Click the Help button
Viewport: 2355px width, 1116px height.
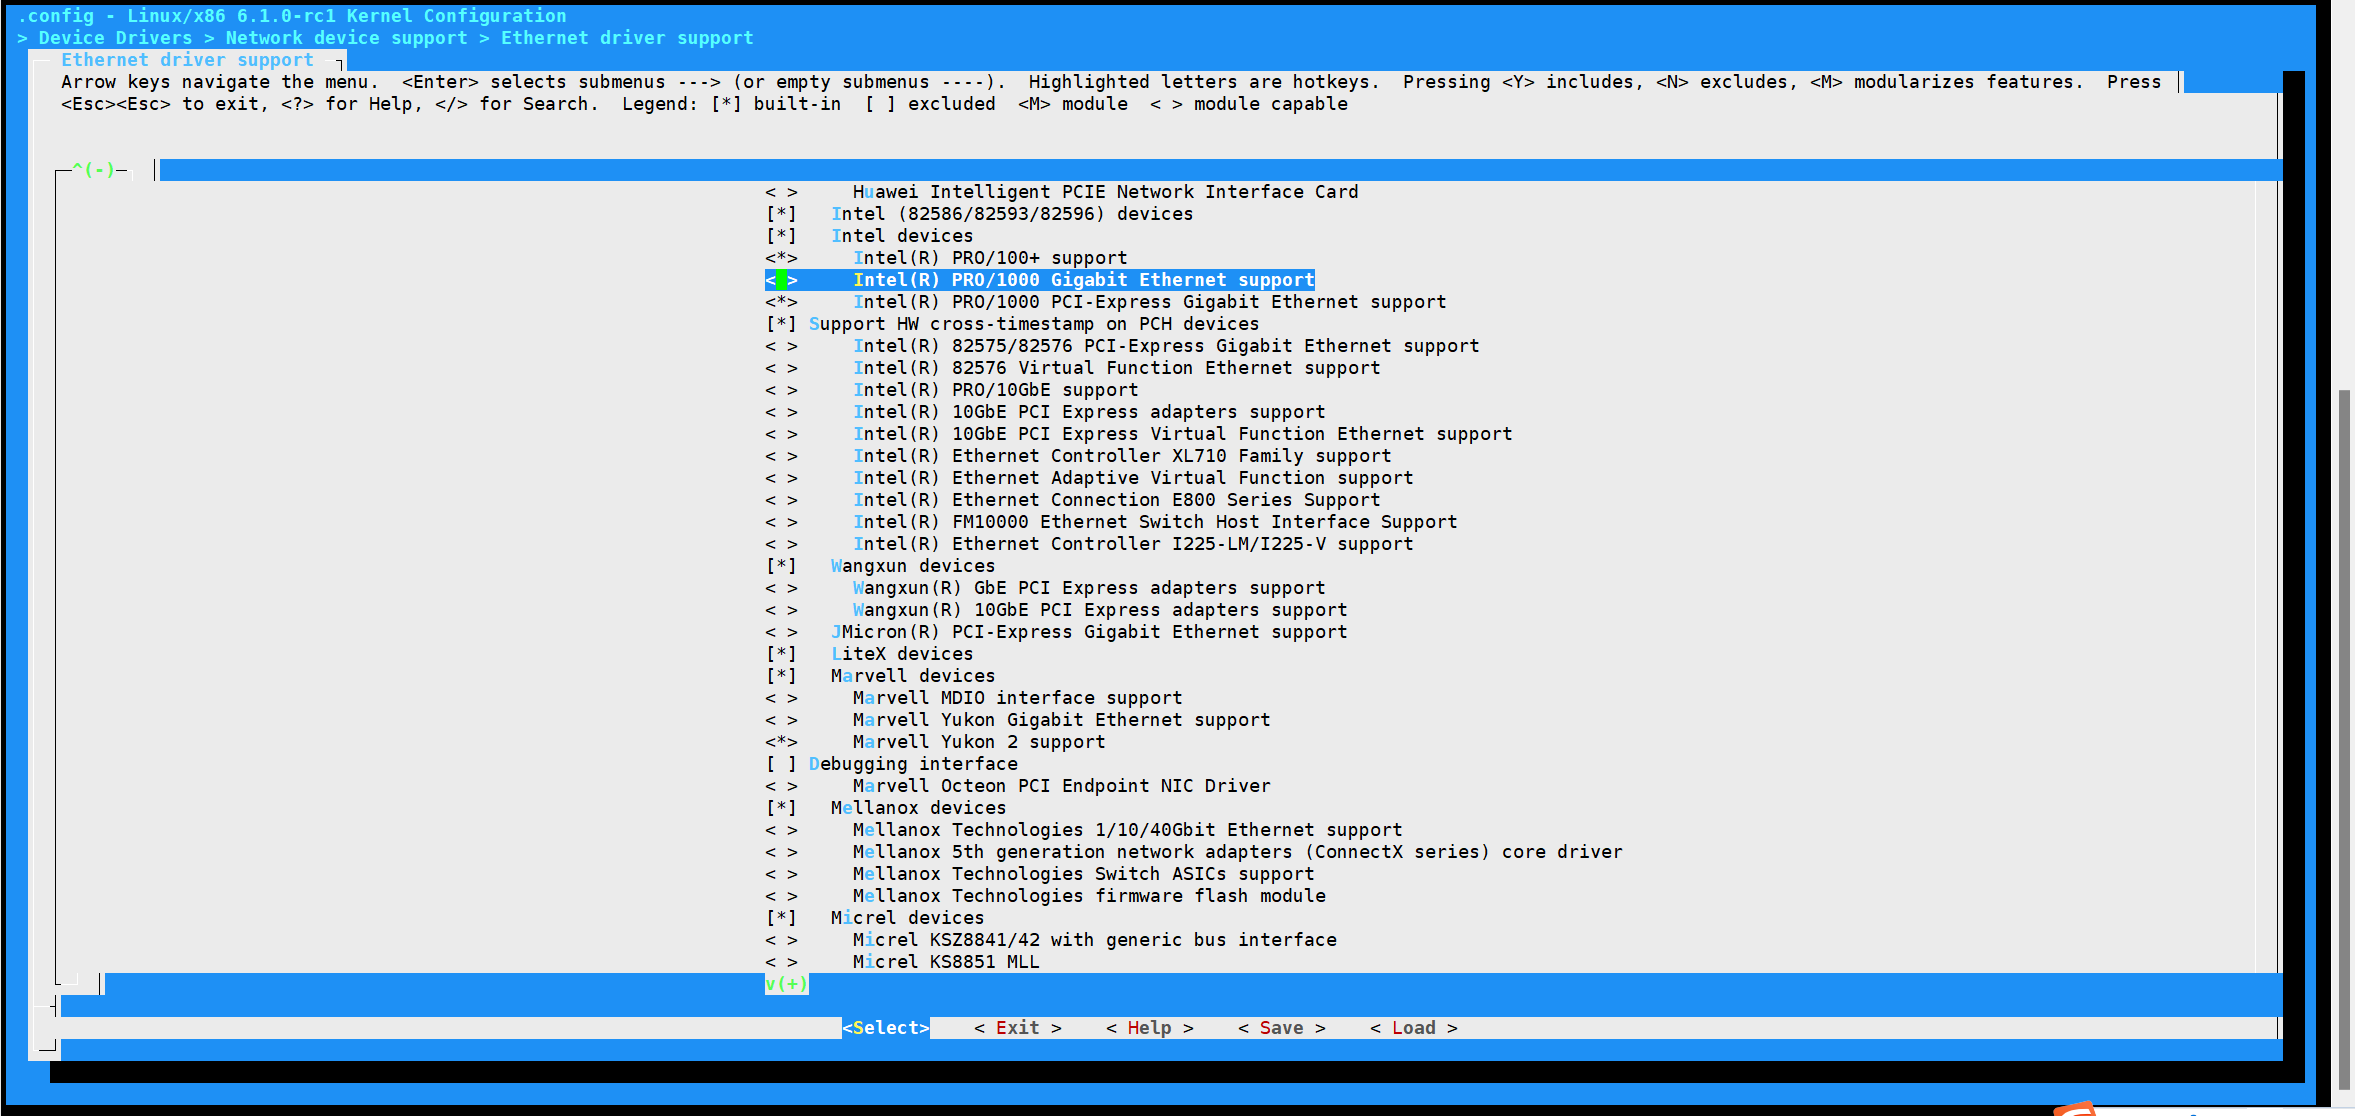click(1149, 1028)
